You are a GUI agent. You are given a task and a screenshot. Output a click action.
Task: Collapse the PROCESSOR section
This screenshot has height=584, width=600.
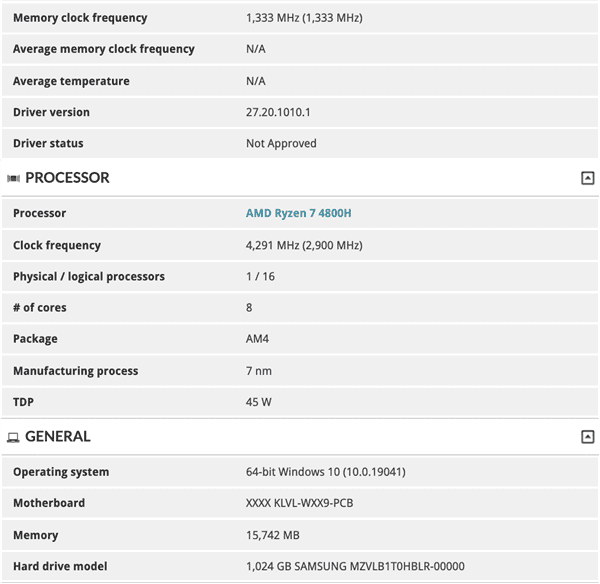coord(587,178)
